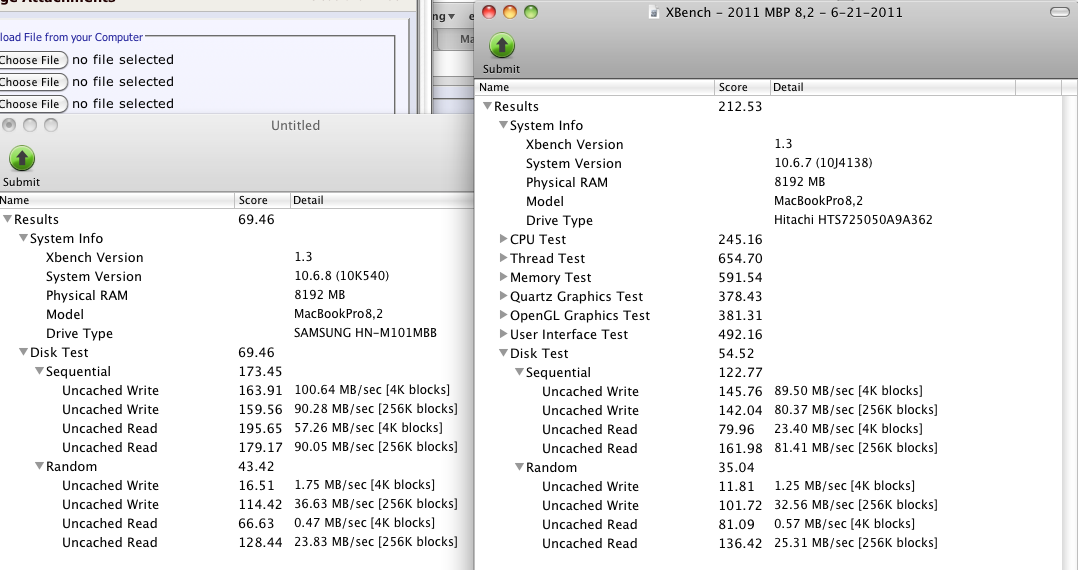Click Detail column header in XBench MBP window
Screen dimensions: 1078x570
coord(892,87)
